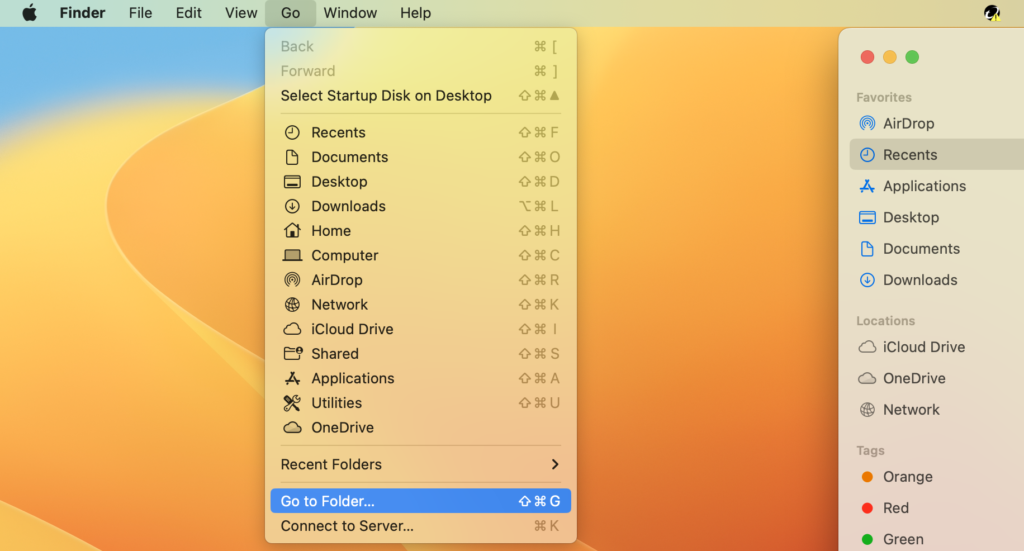The height and width of the screenshot is (551, 1024).
Task: Click the Utilities tools icon in Go menu
Action: [x=292, y=403]
